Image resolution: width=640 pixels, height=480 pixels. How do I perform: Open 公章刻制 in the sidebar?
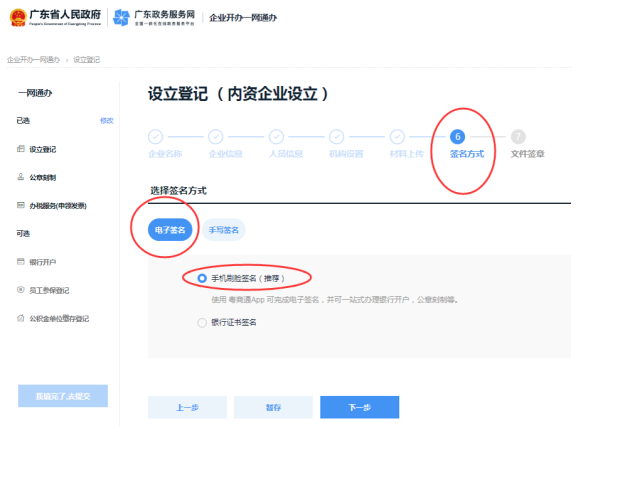coord(42,178)
